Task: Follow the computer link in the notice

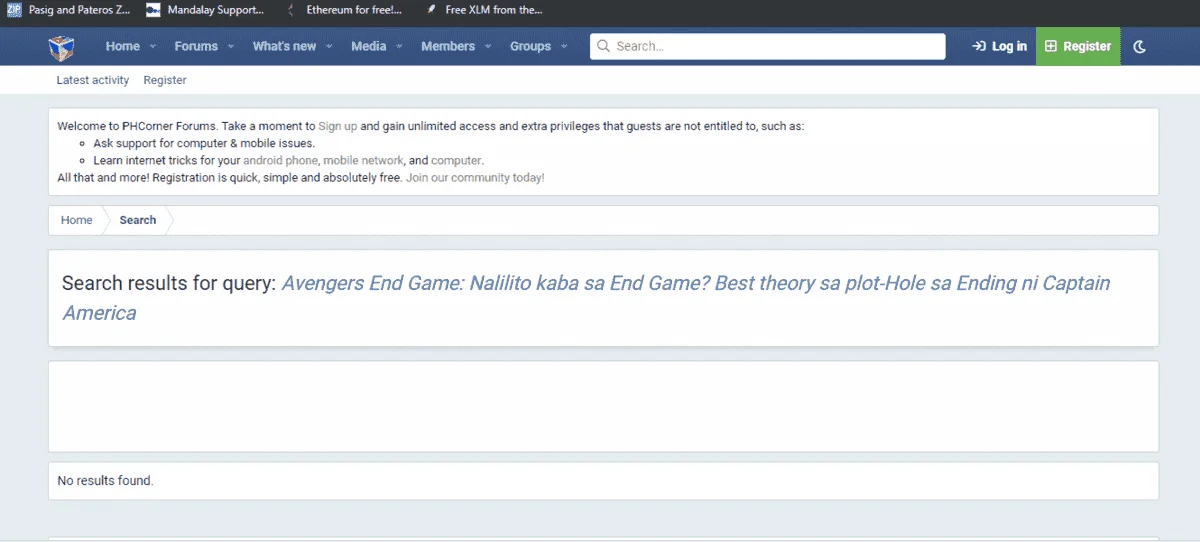Action: pyautogui.click(x=456, y=160)
